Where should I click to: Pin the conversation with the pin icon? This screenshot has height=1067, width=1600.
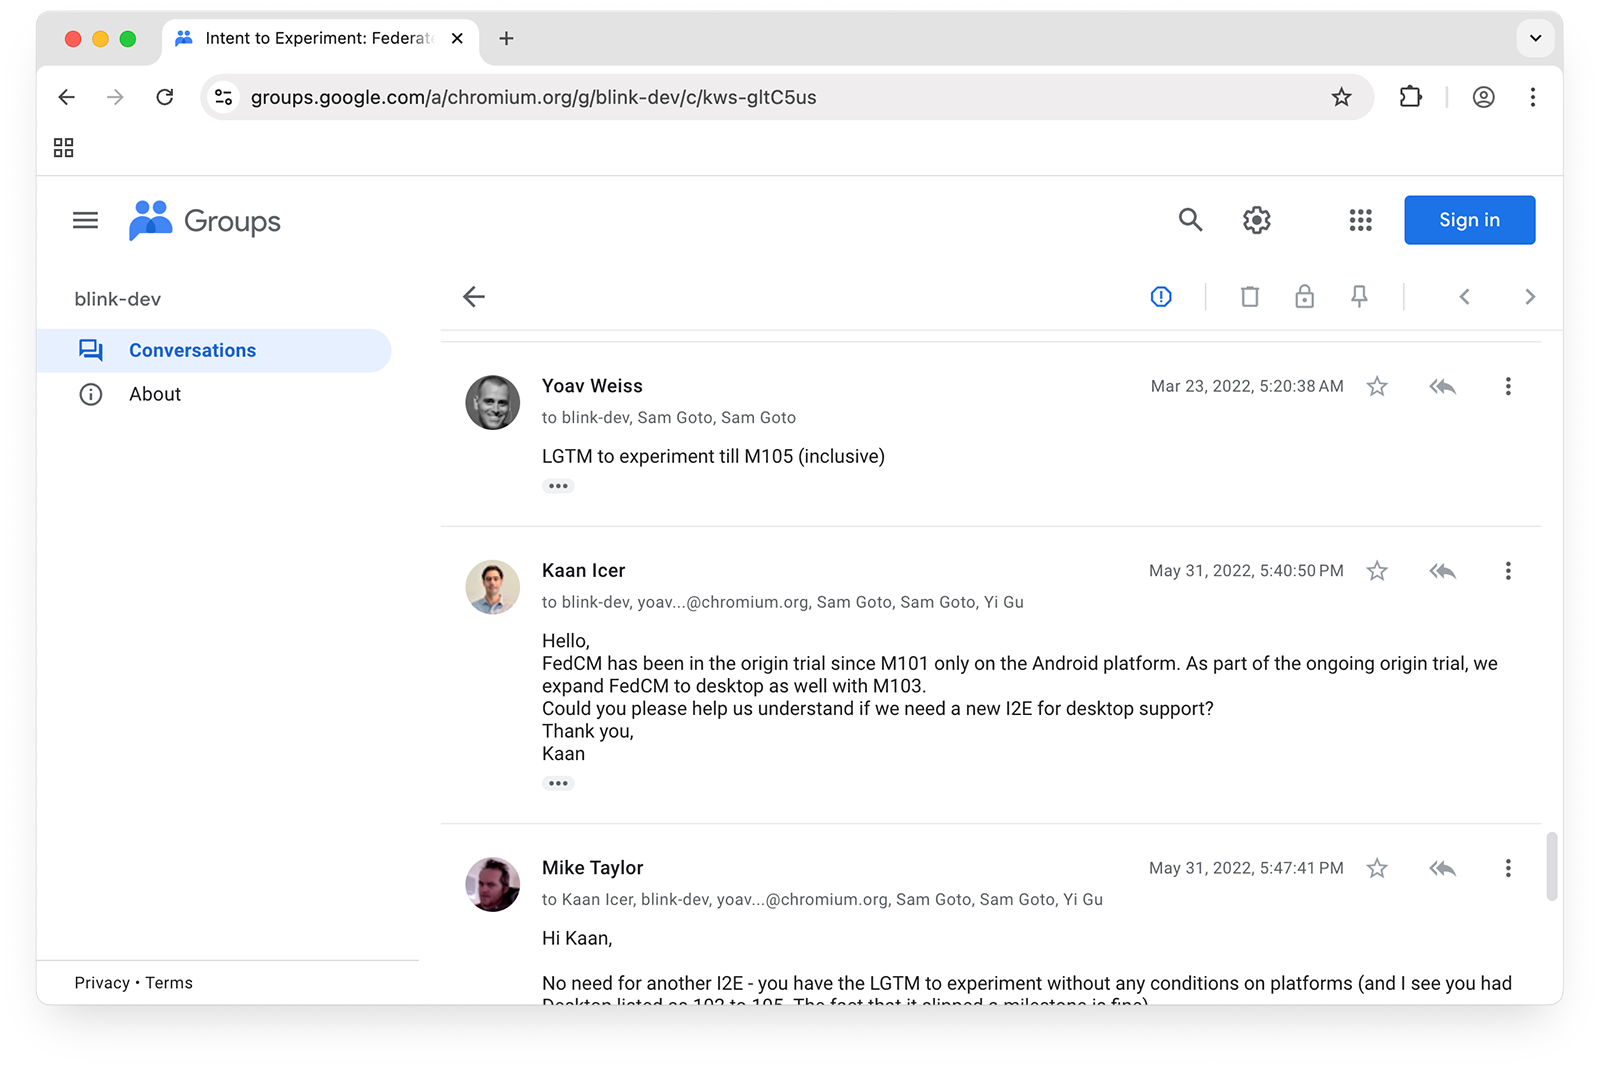tap(1359, 297)
